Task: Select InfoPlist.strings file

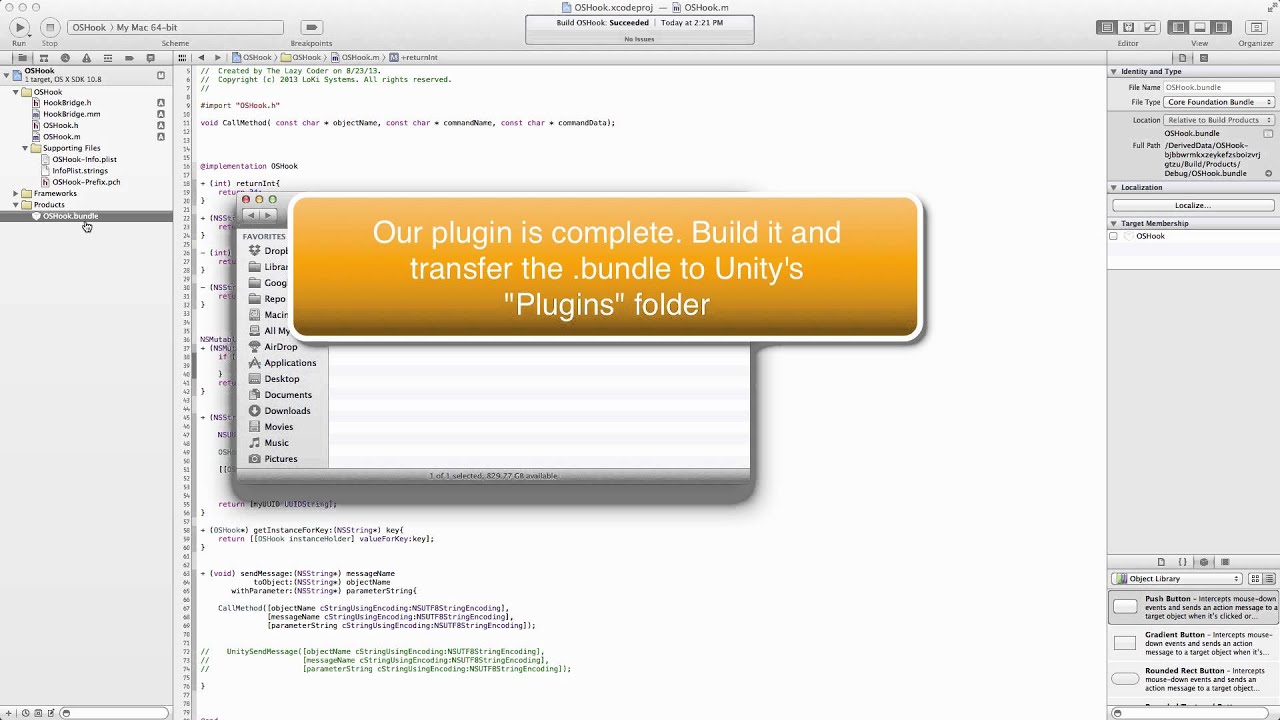Action: coord(80,170)
